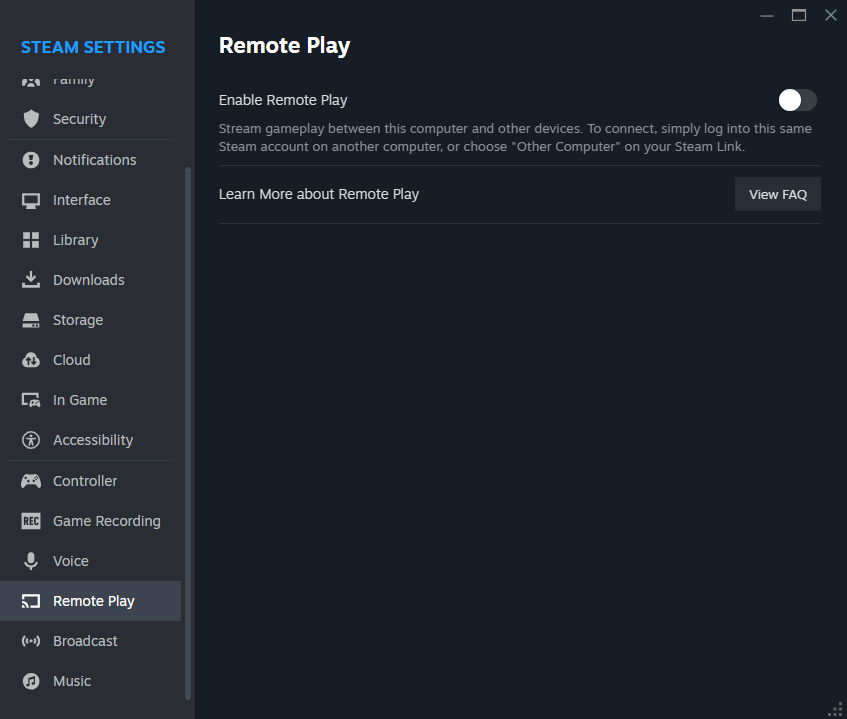The height and width of the screenshot is (719, 847).
Task: Maximize the Steam Settings window
Action: point(799,15)
